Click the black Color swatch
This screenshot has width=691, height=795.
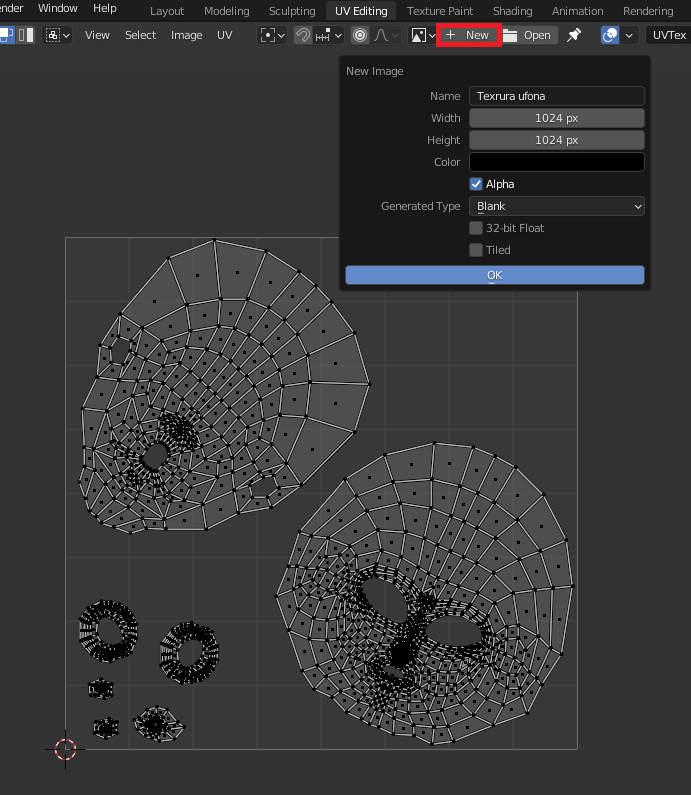(556, 162)
